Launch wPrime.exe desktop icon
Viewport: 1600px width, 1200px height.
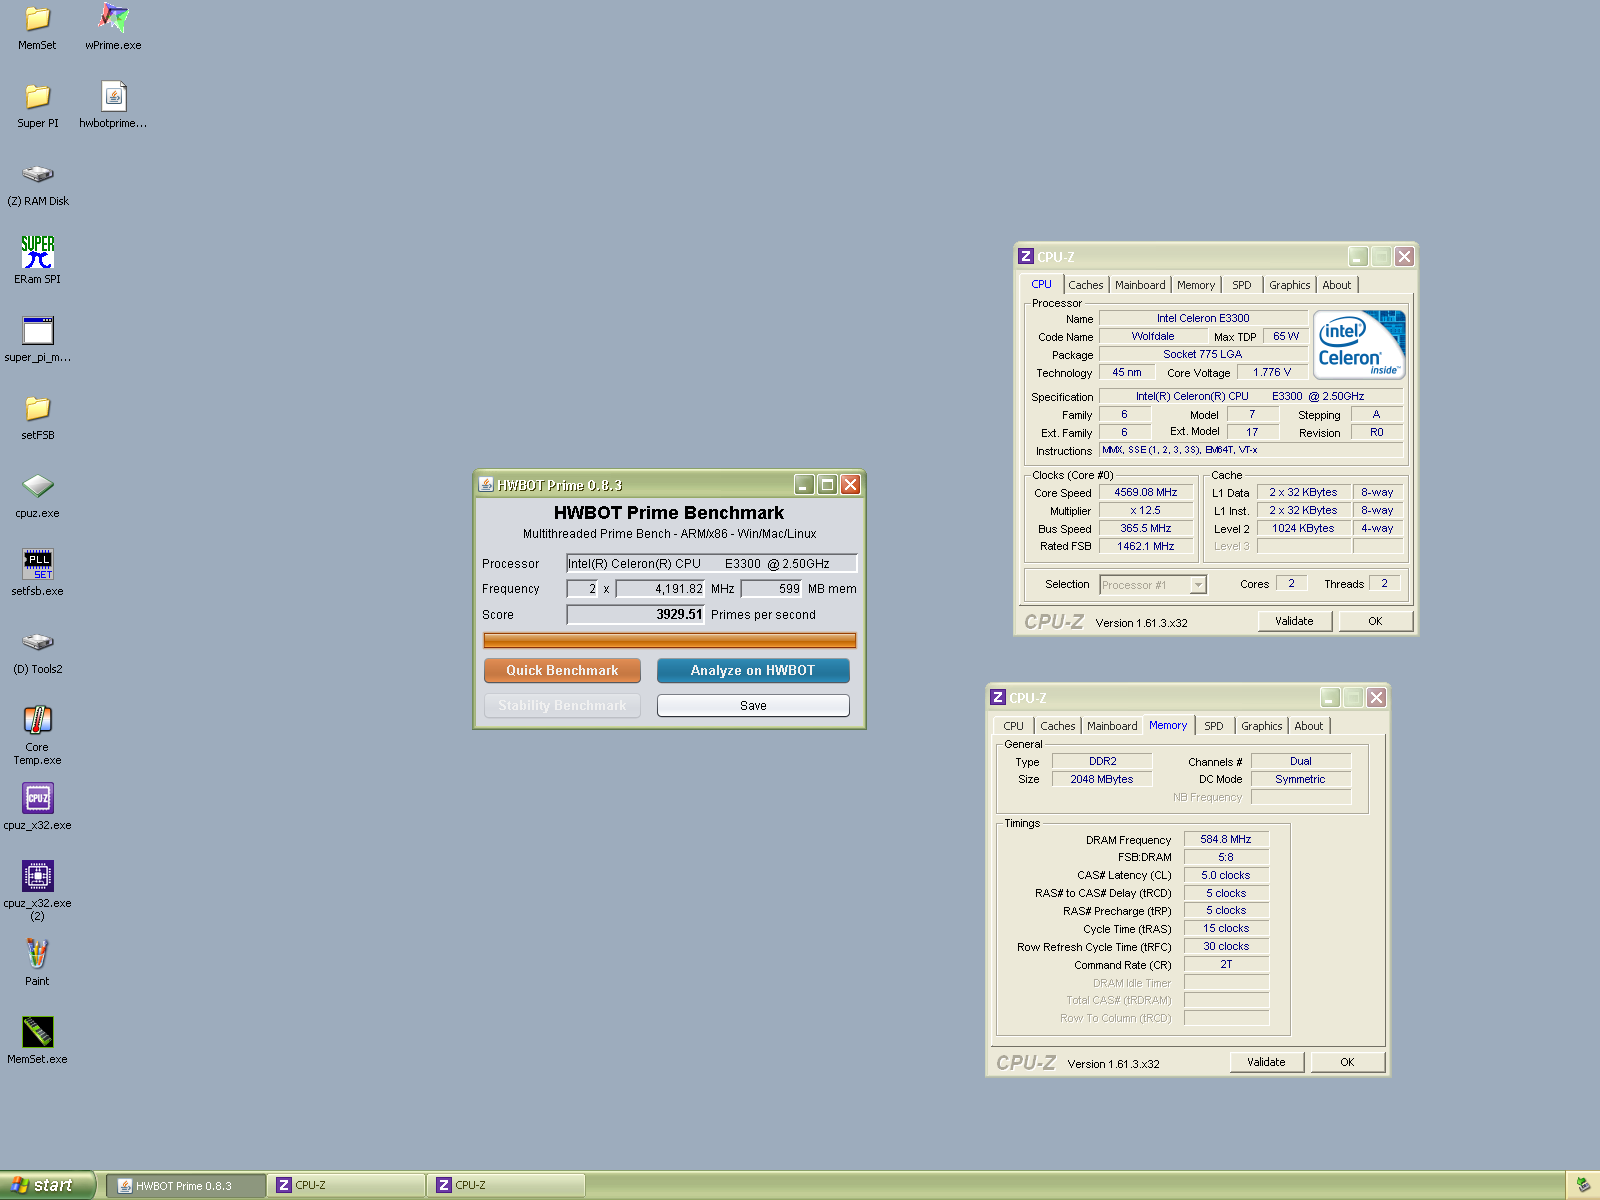(113, 19)
